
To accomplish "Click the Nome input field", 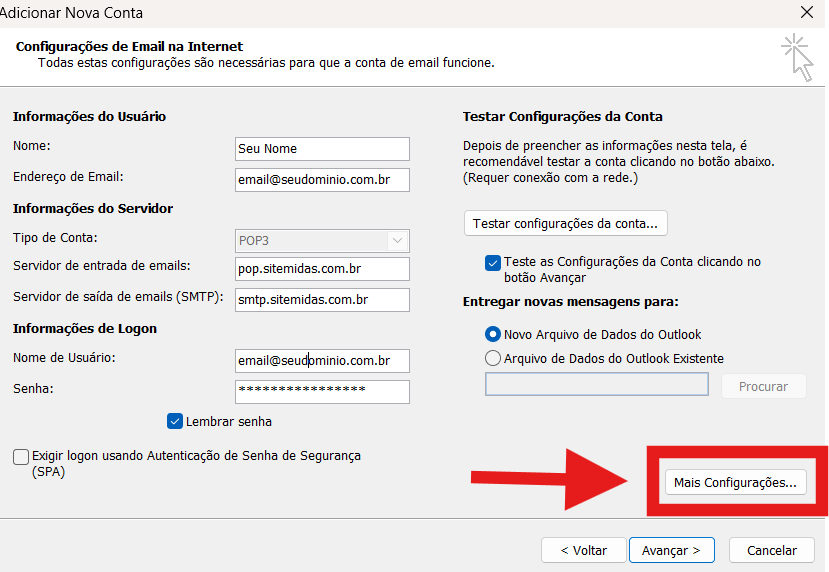I will 322,149.
